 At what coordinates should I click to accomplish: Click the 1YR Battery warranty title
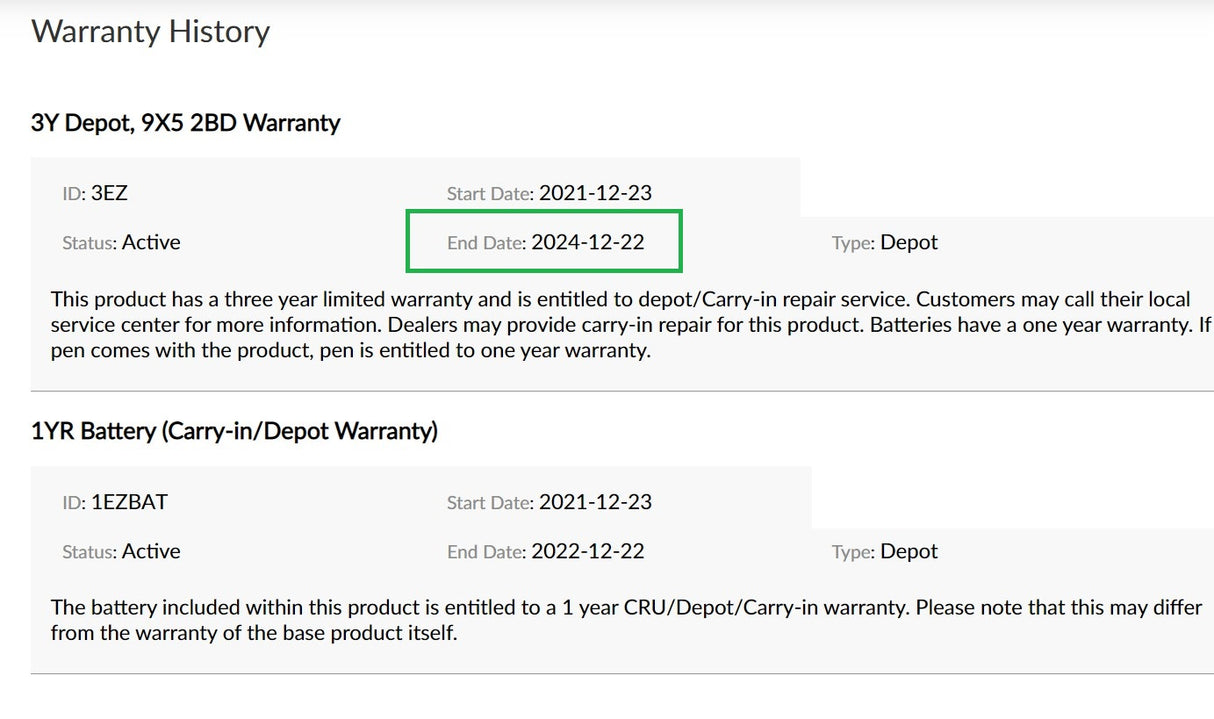235,430
